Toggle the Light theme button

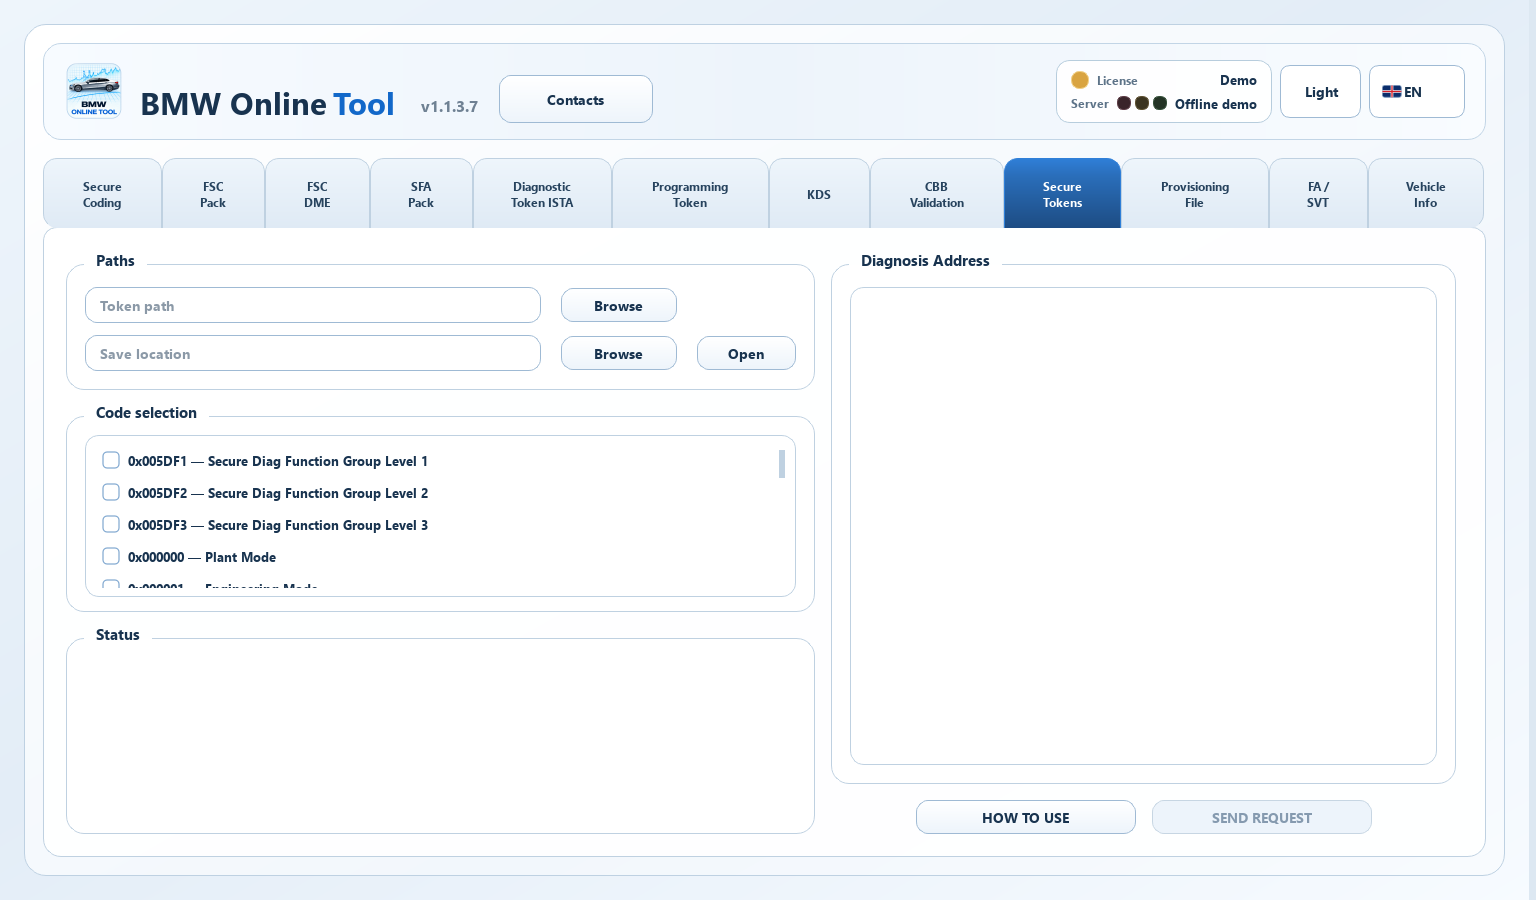coord(1320,92)
